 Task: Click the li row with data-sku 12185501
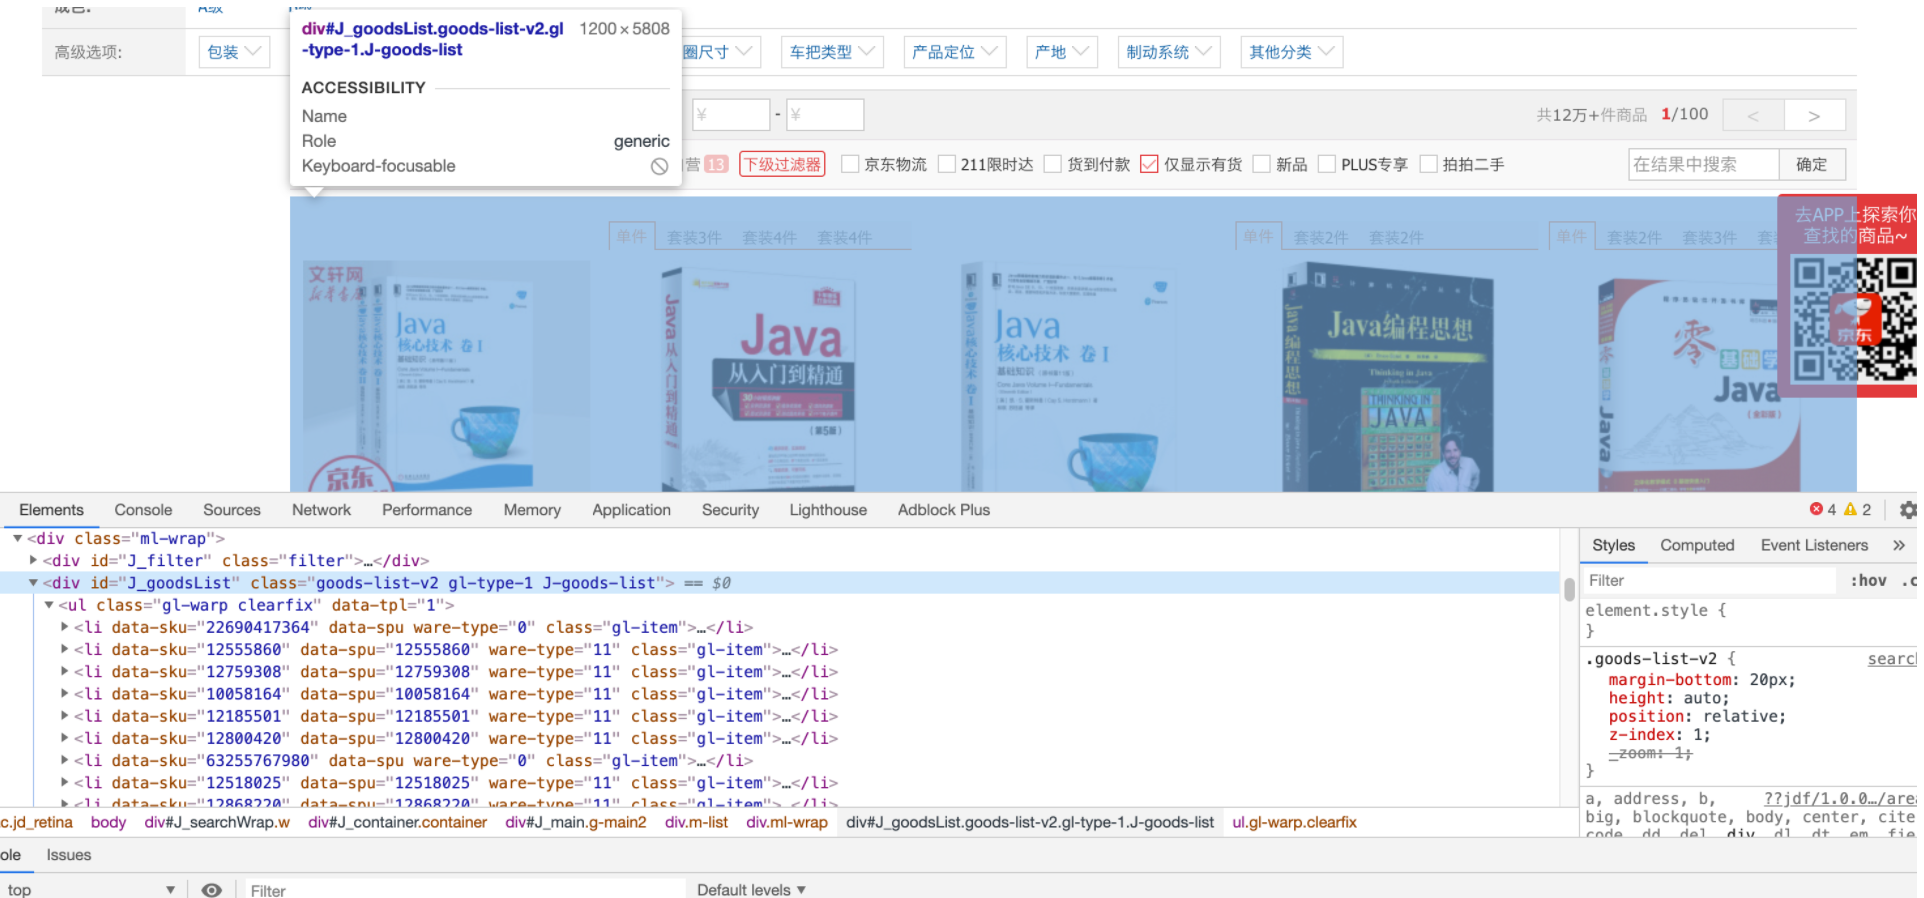(456, 716)
